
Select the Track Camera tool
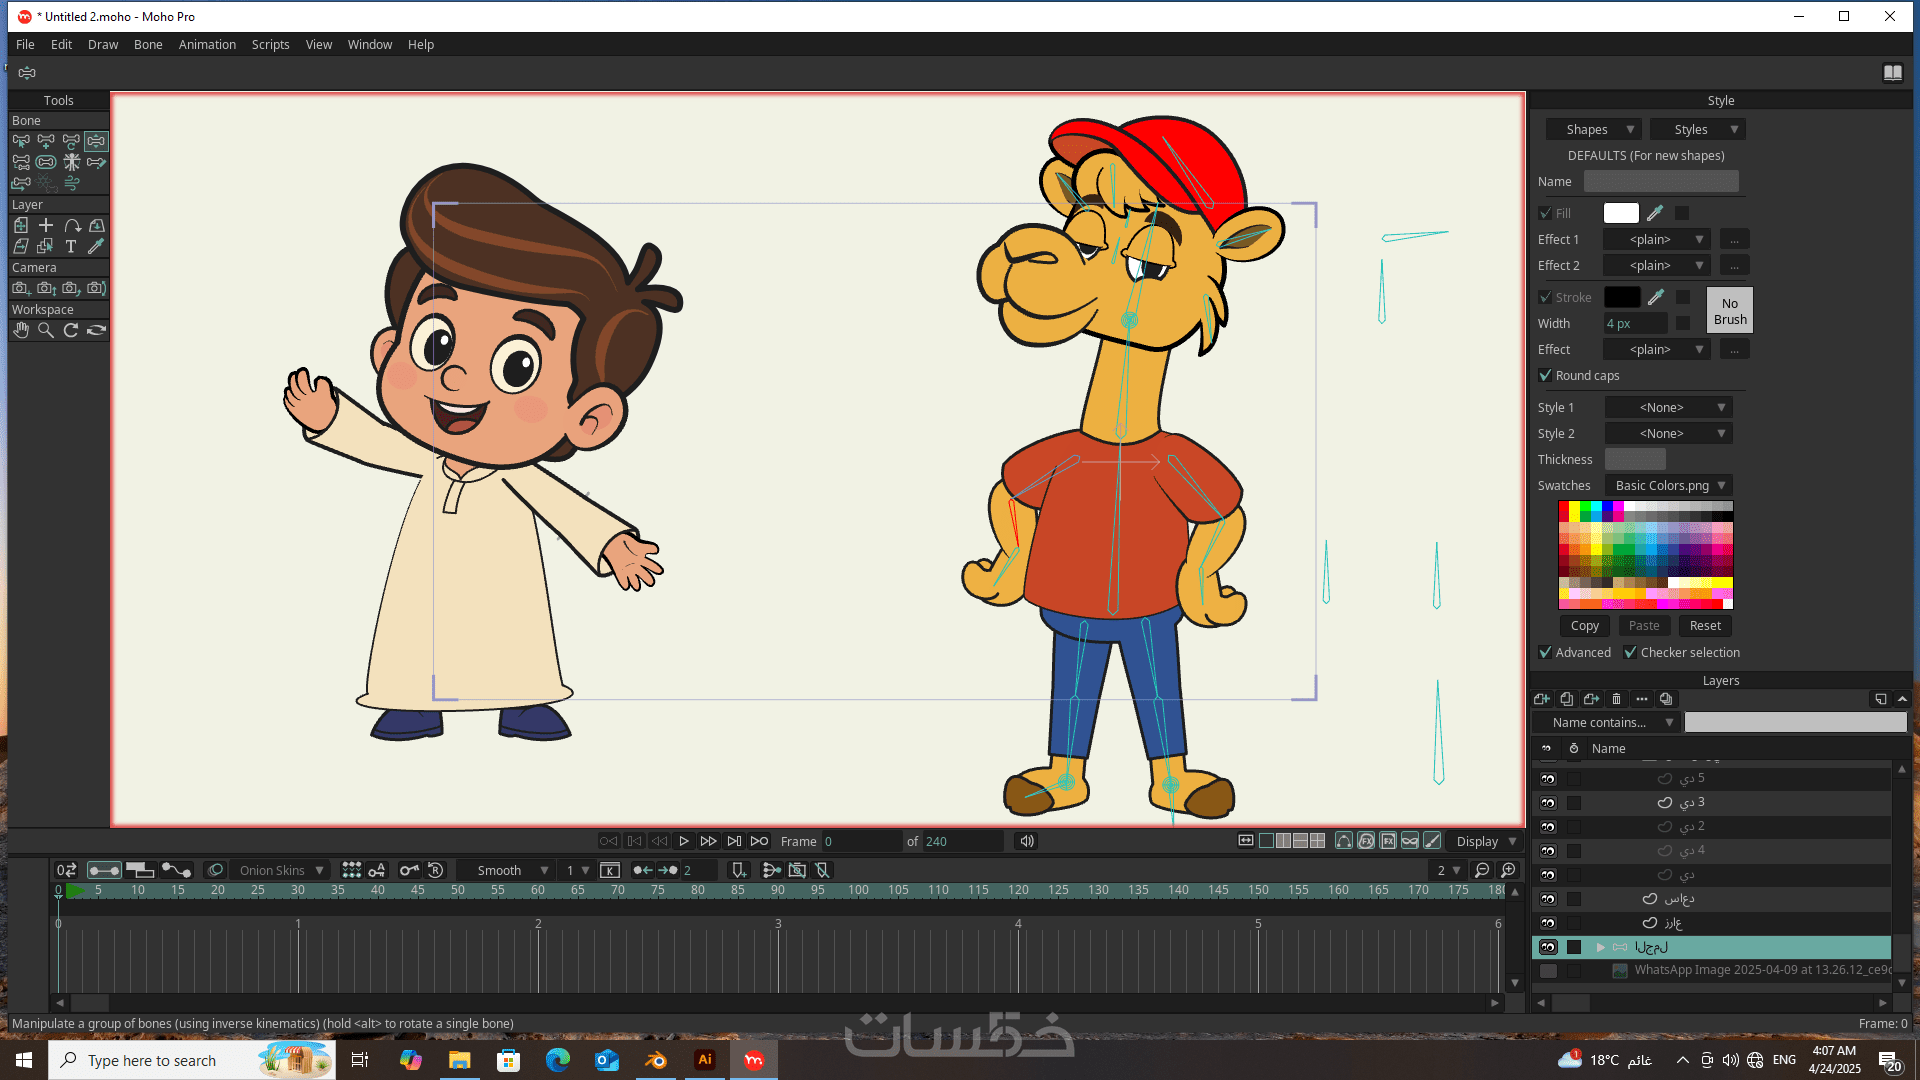(x=21, y=288)
